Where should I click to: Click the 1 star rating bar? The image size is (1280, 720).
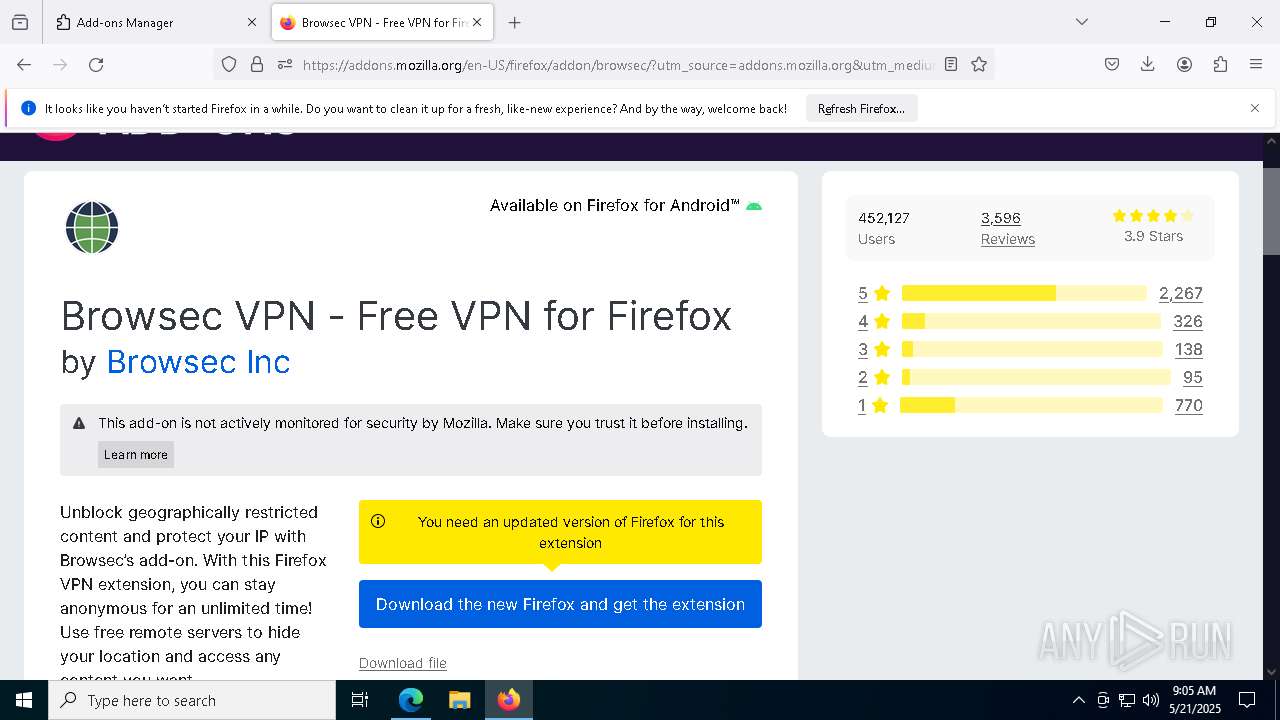coord(1031,405)
